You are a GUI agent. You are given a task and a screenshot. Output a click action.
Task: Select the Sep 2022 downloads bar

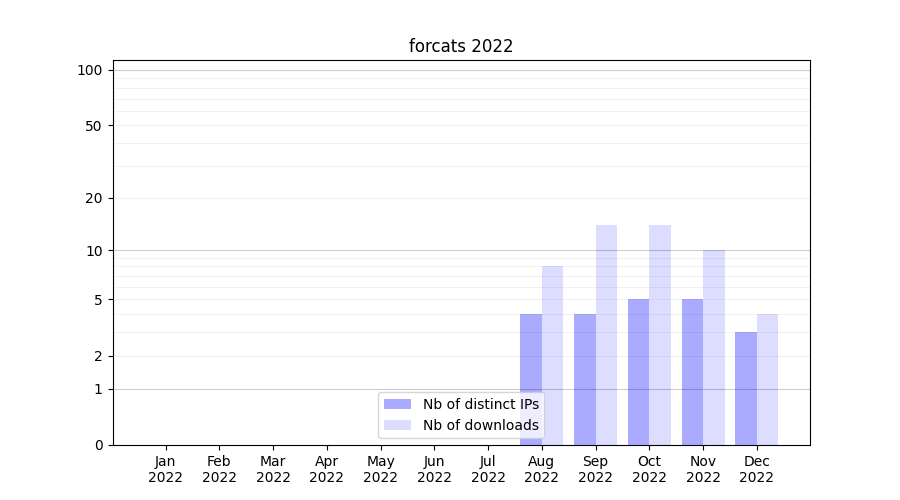click(606, 335)
